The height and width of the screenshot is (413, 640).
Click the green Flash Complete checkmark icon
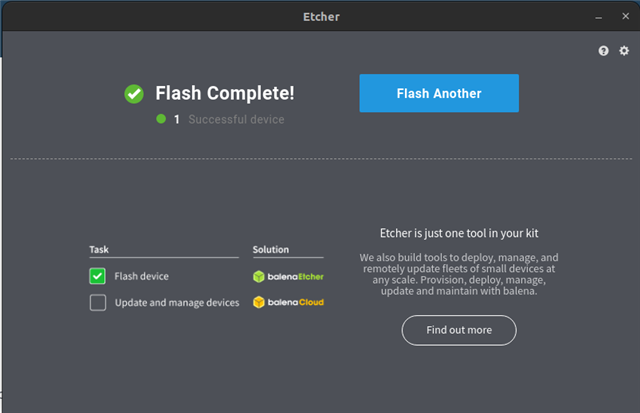pyautogui.click(x=134, y=94)
